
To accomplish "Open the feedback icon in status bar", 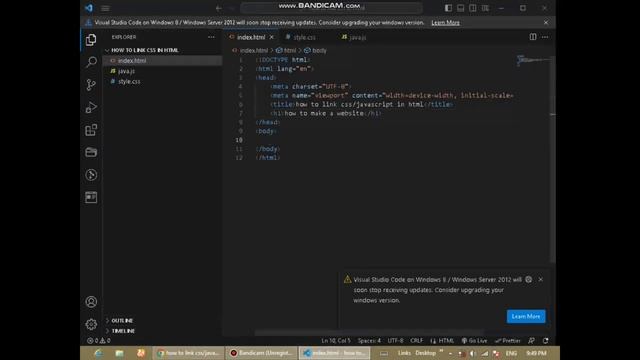I will tap(531, 340).
